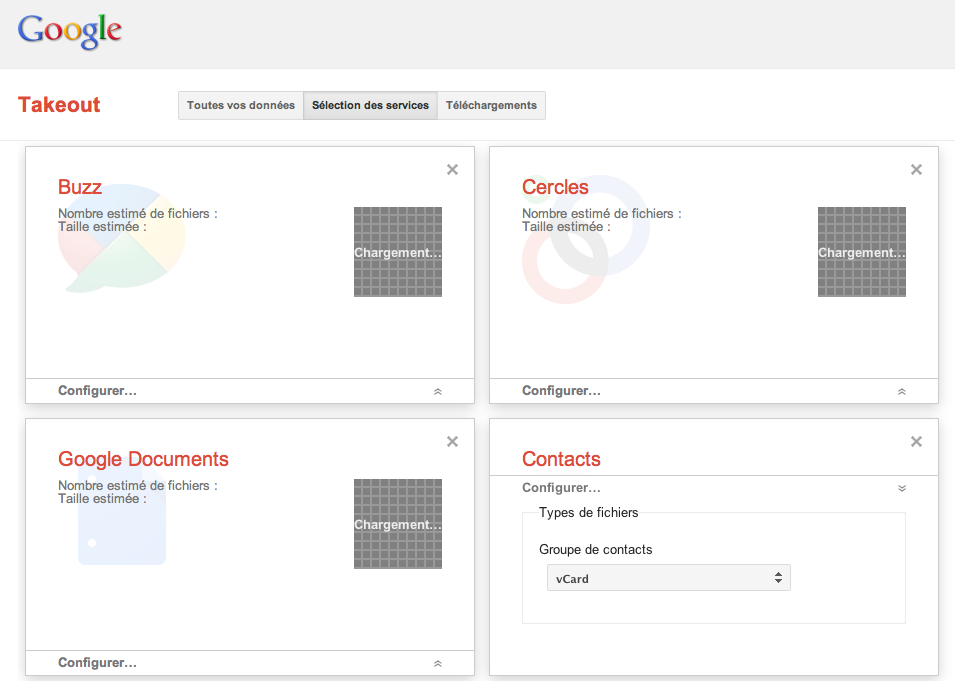Click Google Documents double-chevron up arrow
This screenshot has height=681, width=955.
pos(438,663)
